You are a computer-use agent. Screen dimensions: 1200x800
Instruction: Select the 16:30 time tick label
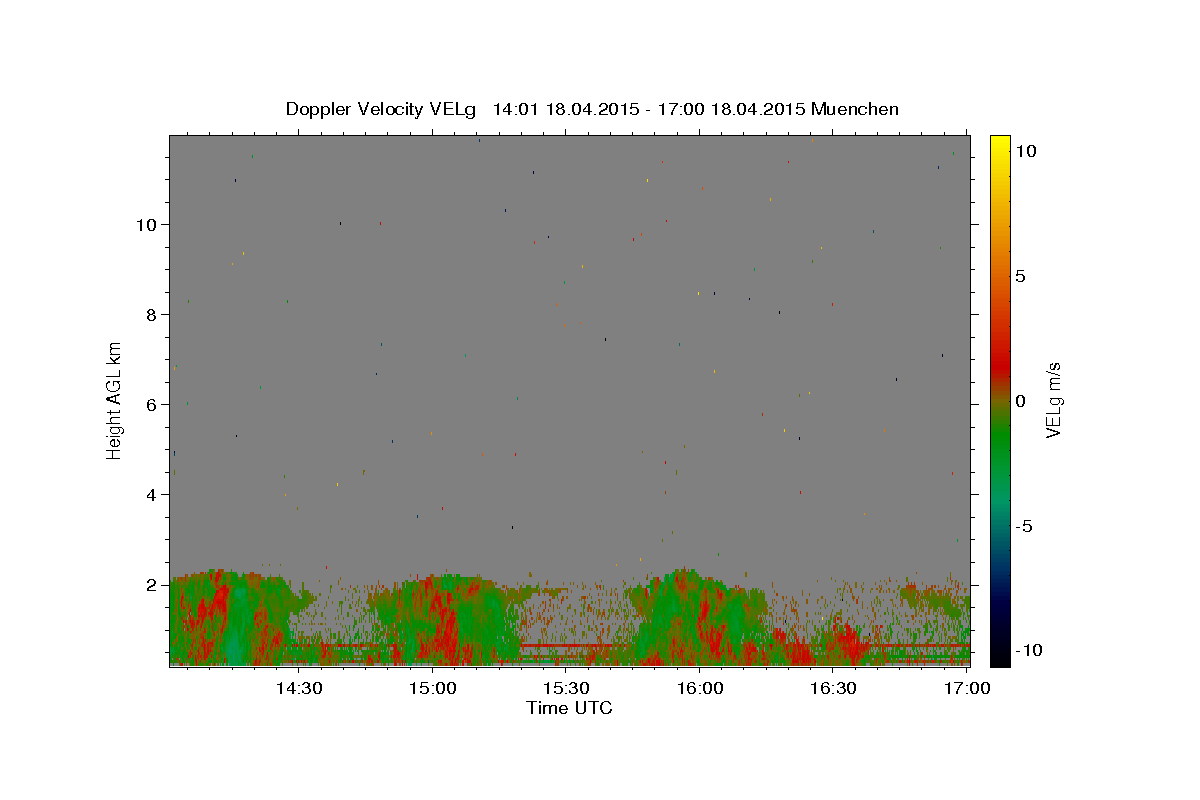click(x=833, y=688)
